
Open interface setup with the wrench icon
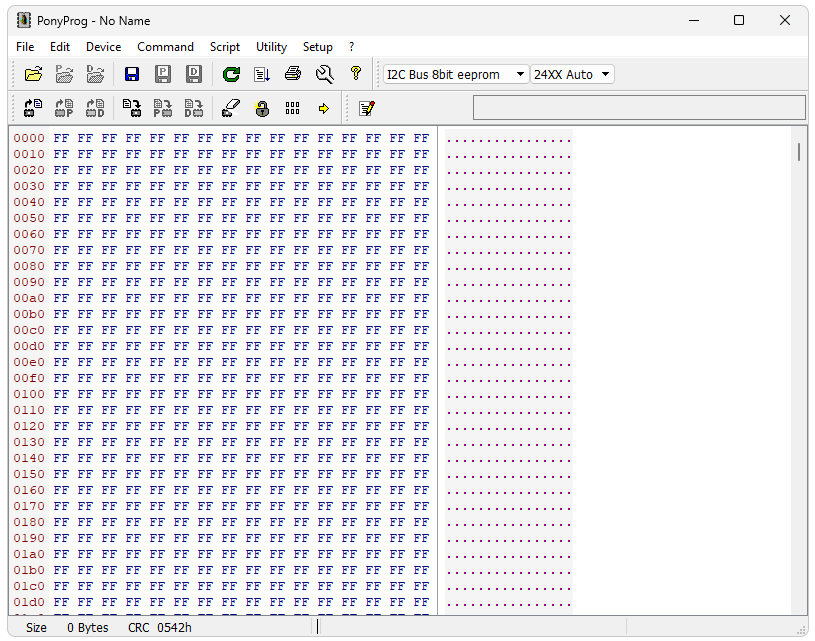coord(324,74)
